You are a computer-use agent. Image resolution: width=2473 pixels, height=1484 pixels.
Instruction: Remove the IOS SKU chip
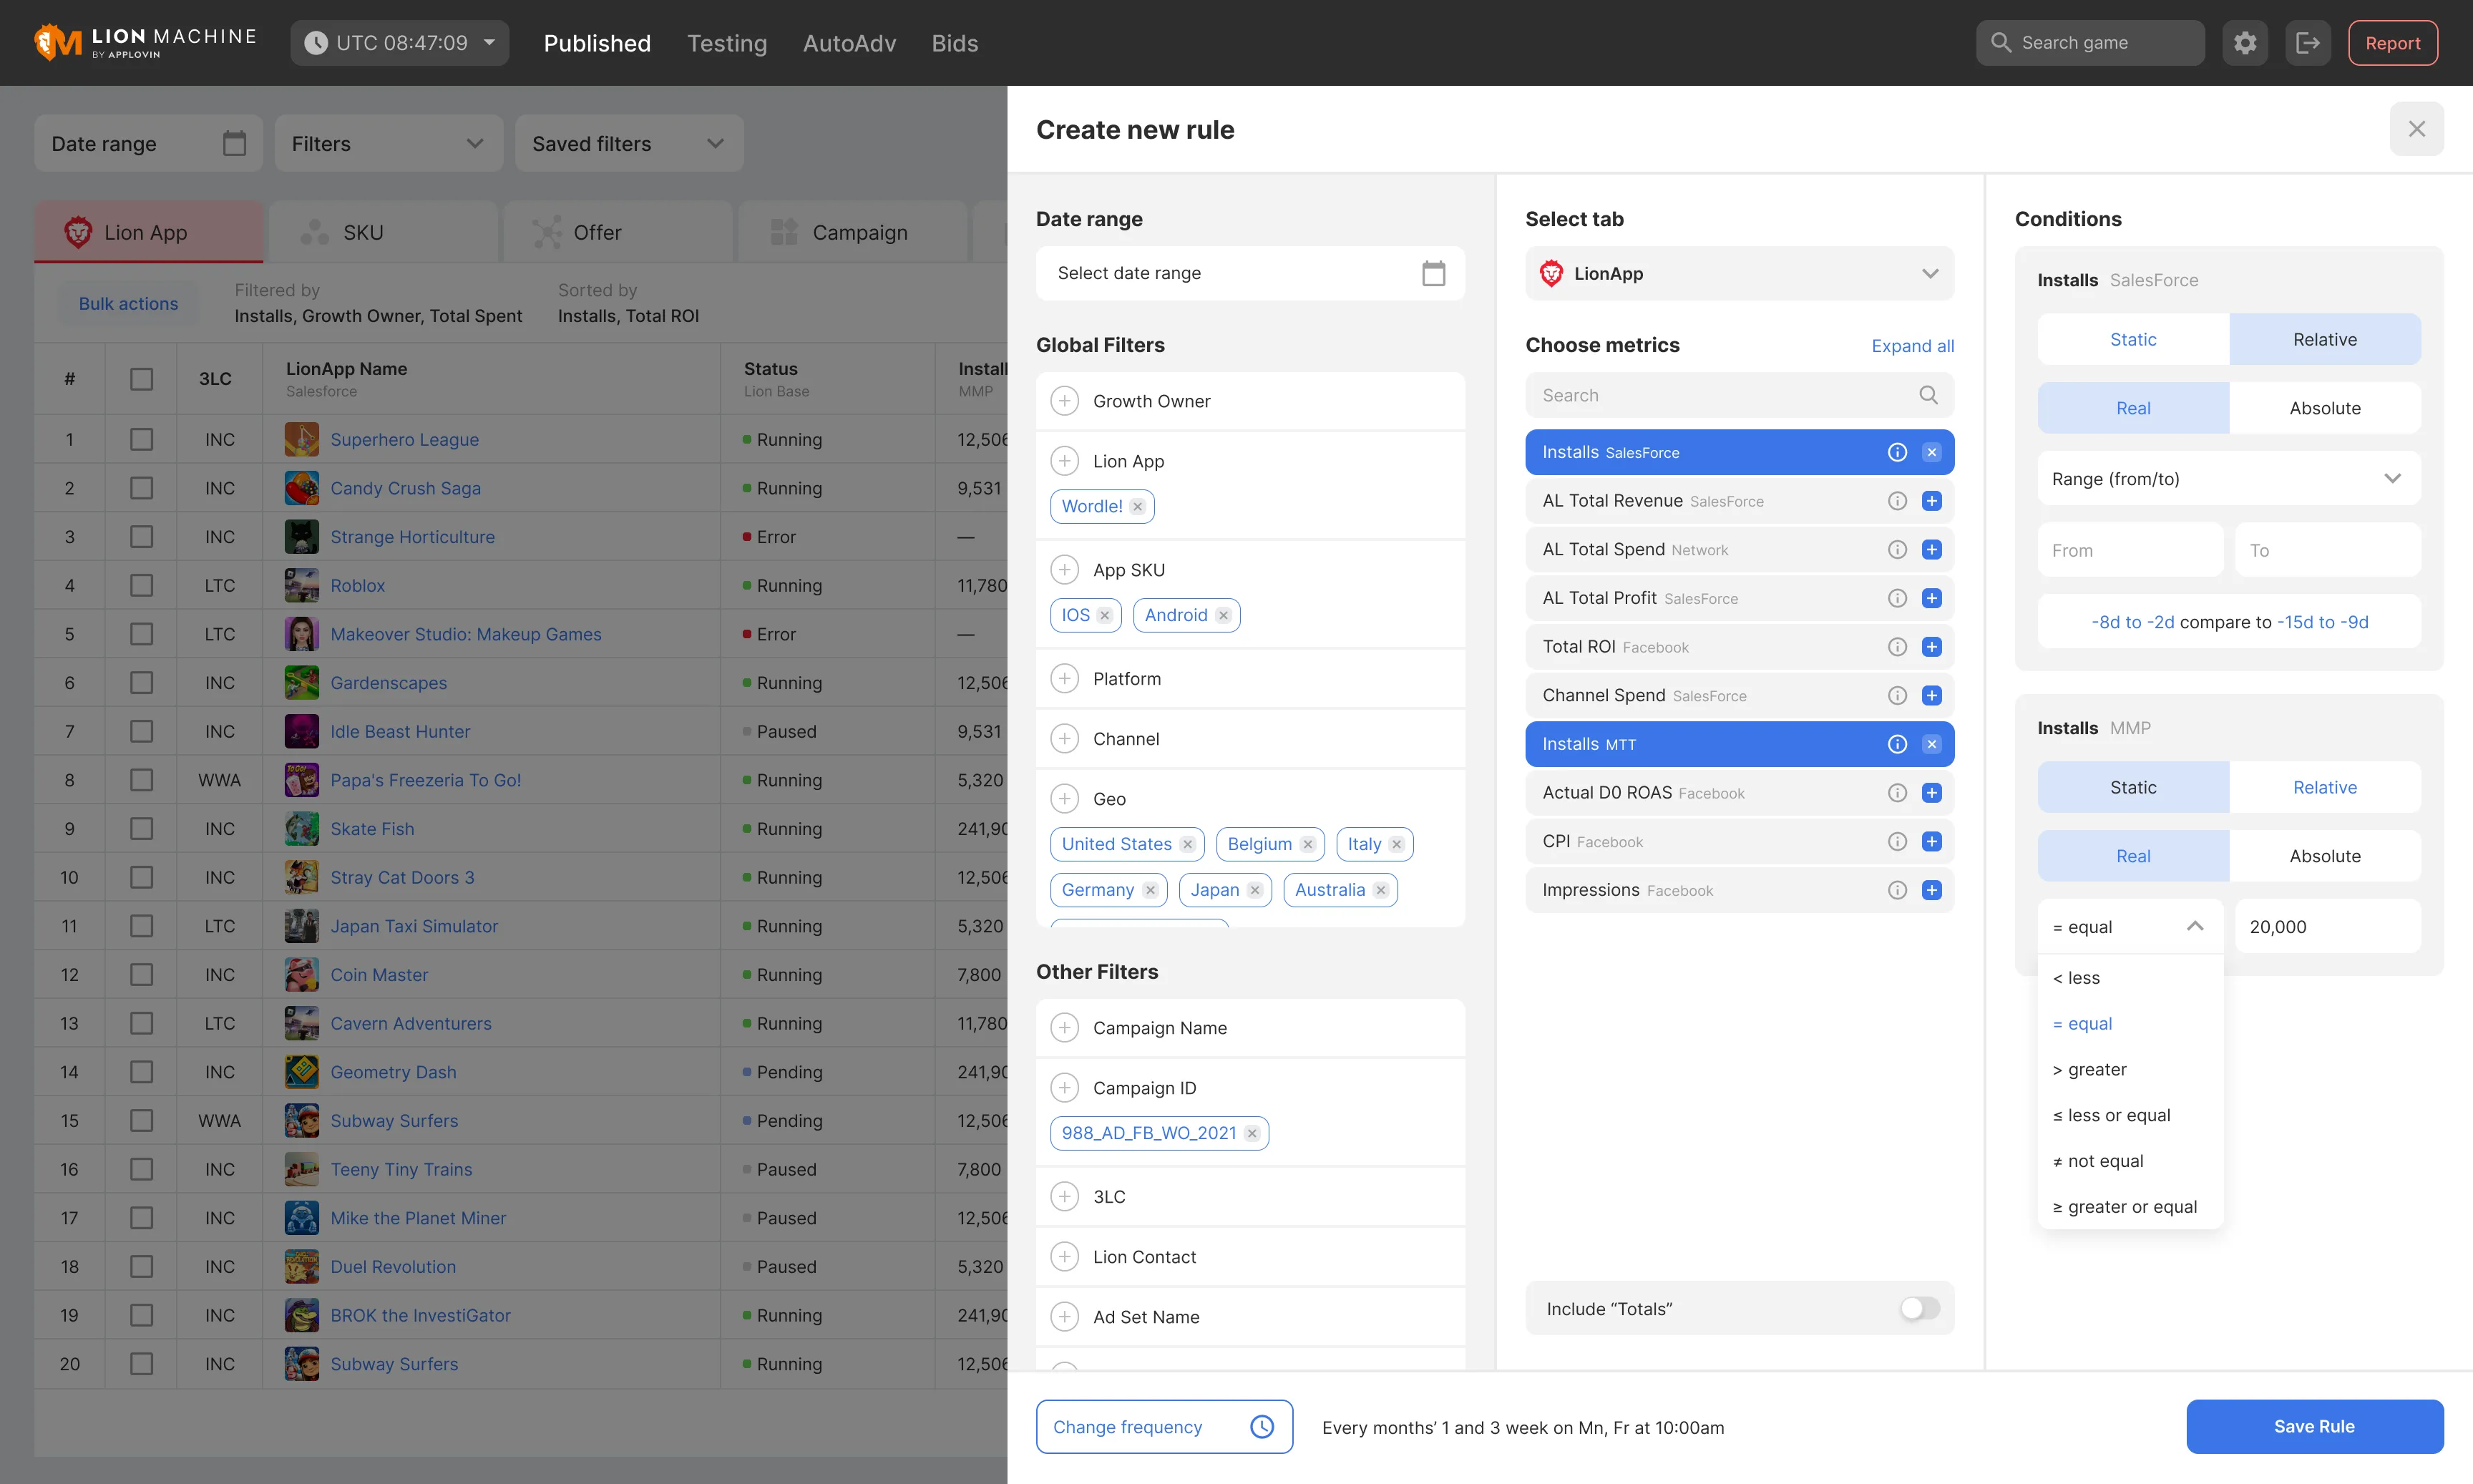click(x=1104, y=615)
